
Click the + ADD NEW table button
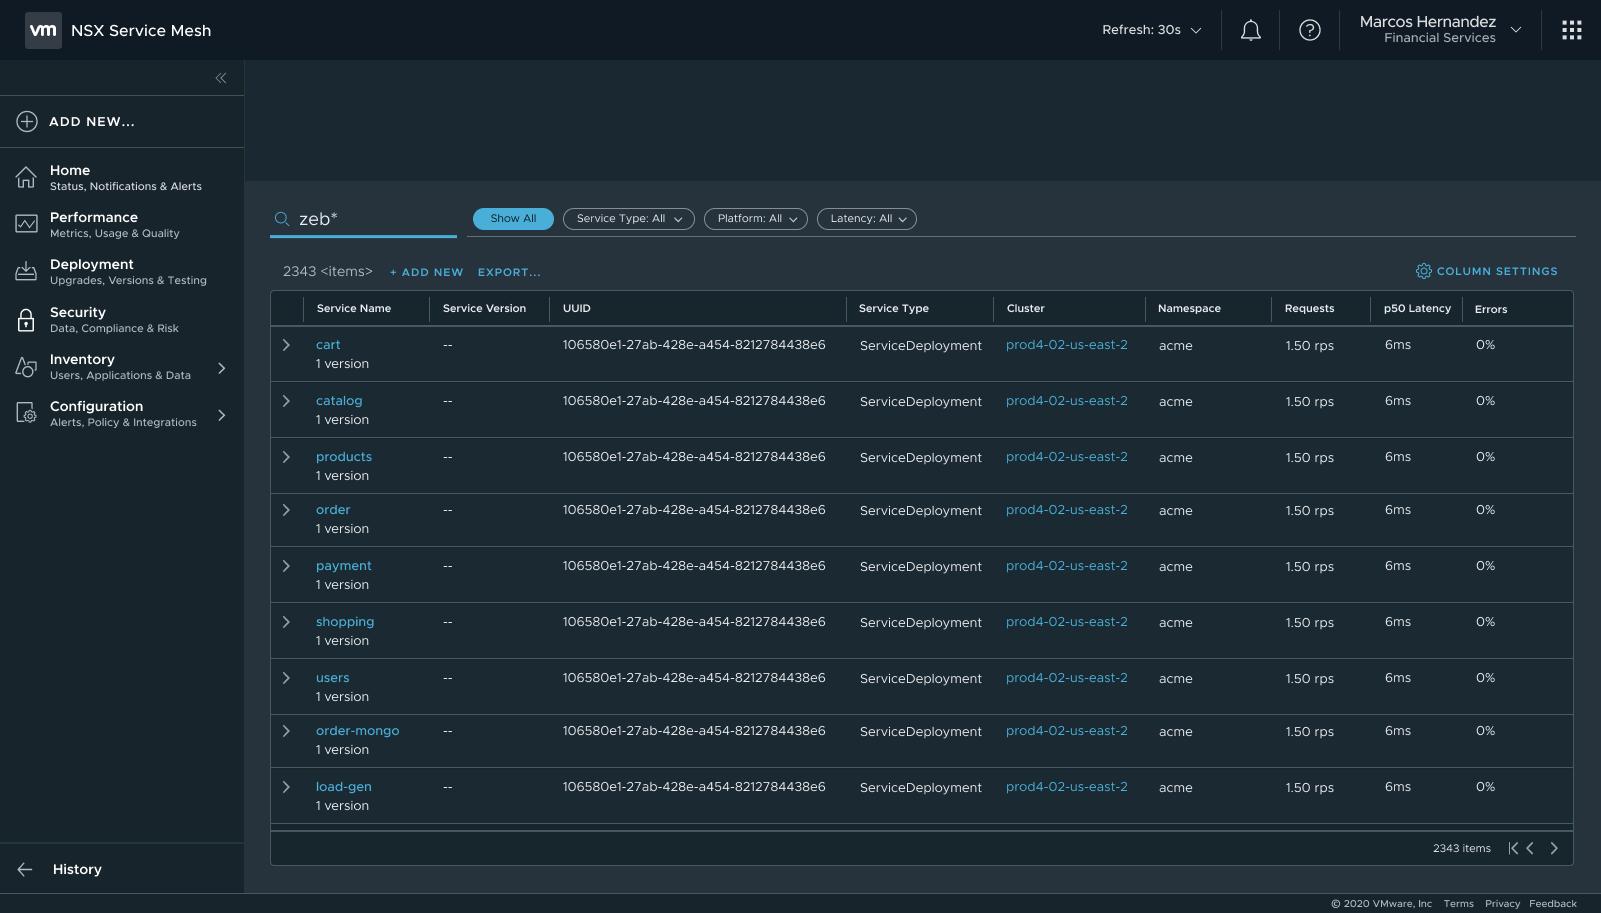(426, 272)
